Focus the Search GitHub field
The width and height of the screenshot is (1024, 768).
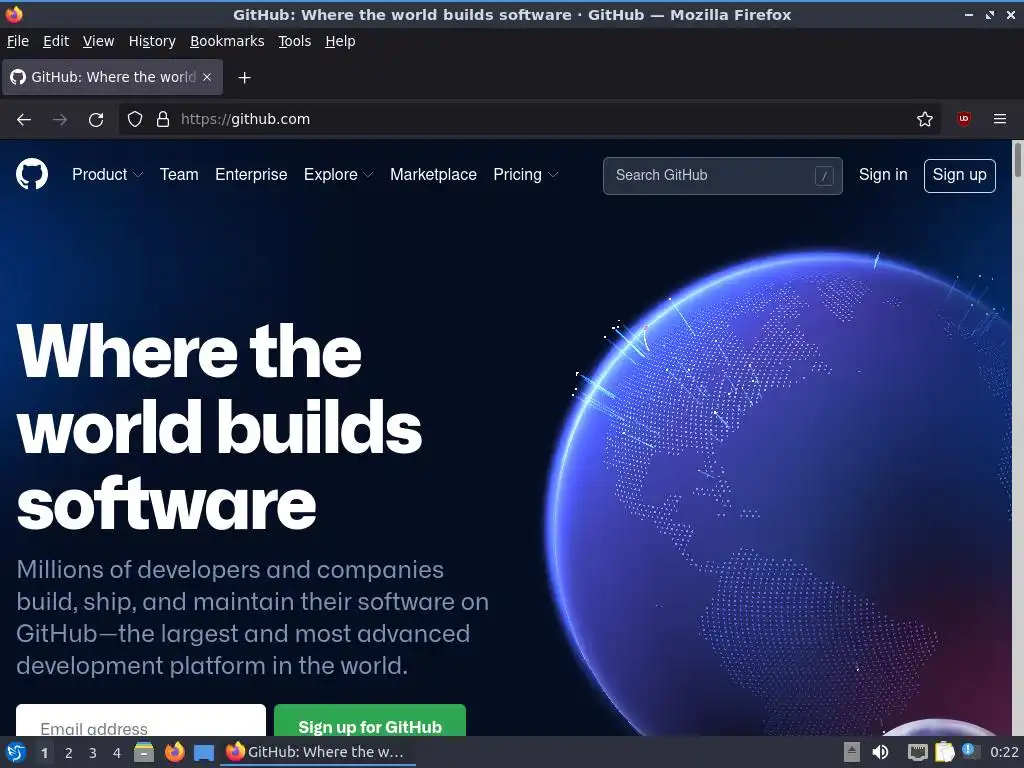pos(722,176)
